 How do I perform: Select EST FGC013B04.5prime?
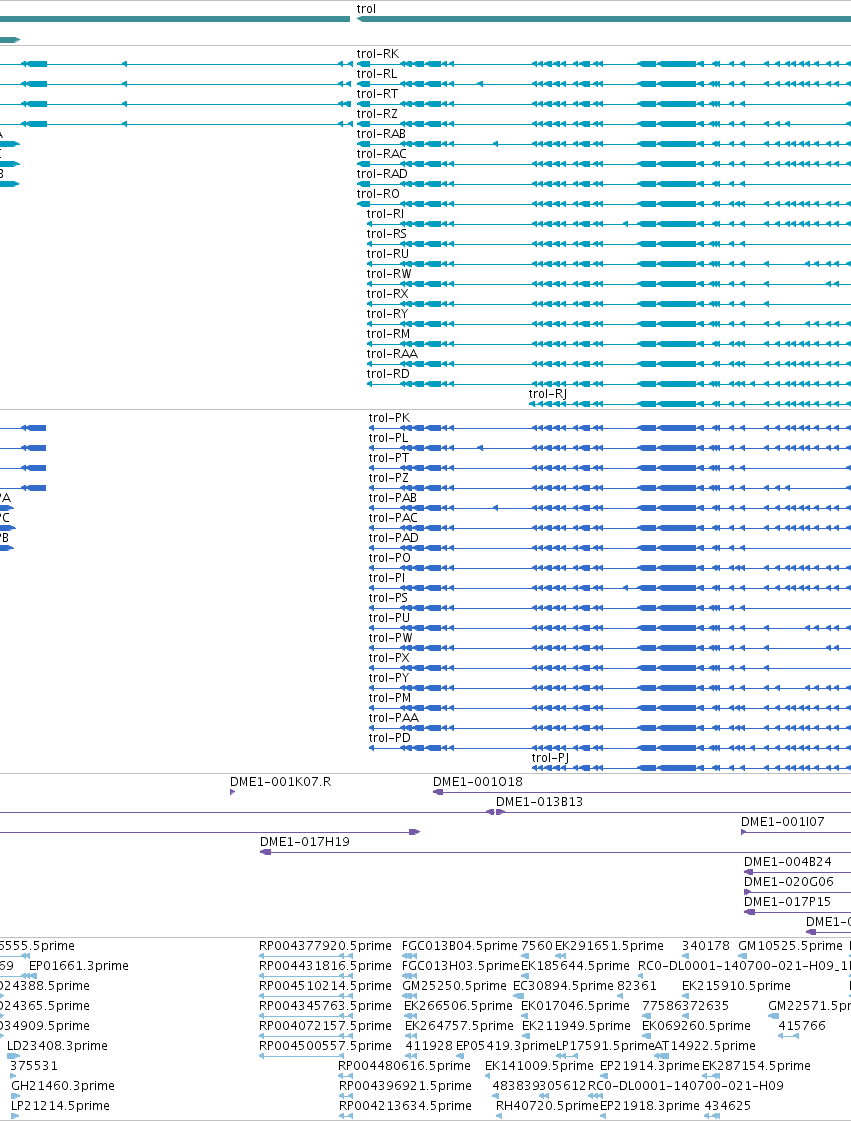[460, 947]
